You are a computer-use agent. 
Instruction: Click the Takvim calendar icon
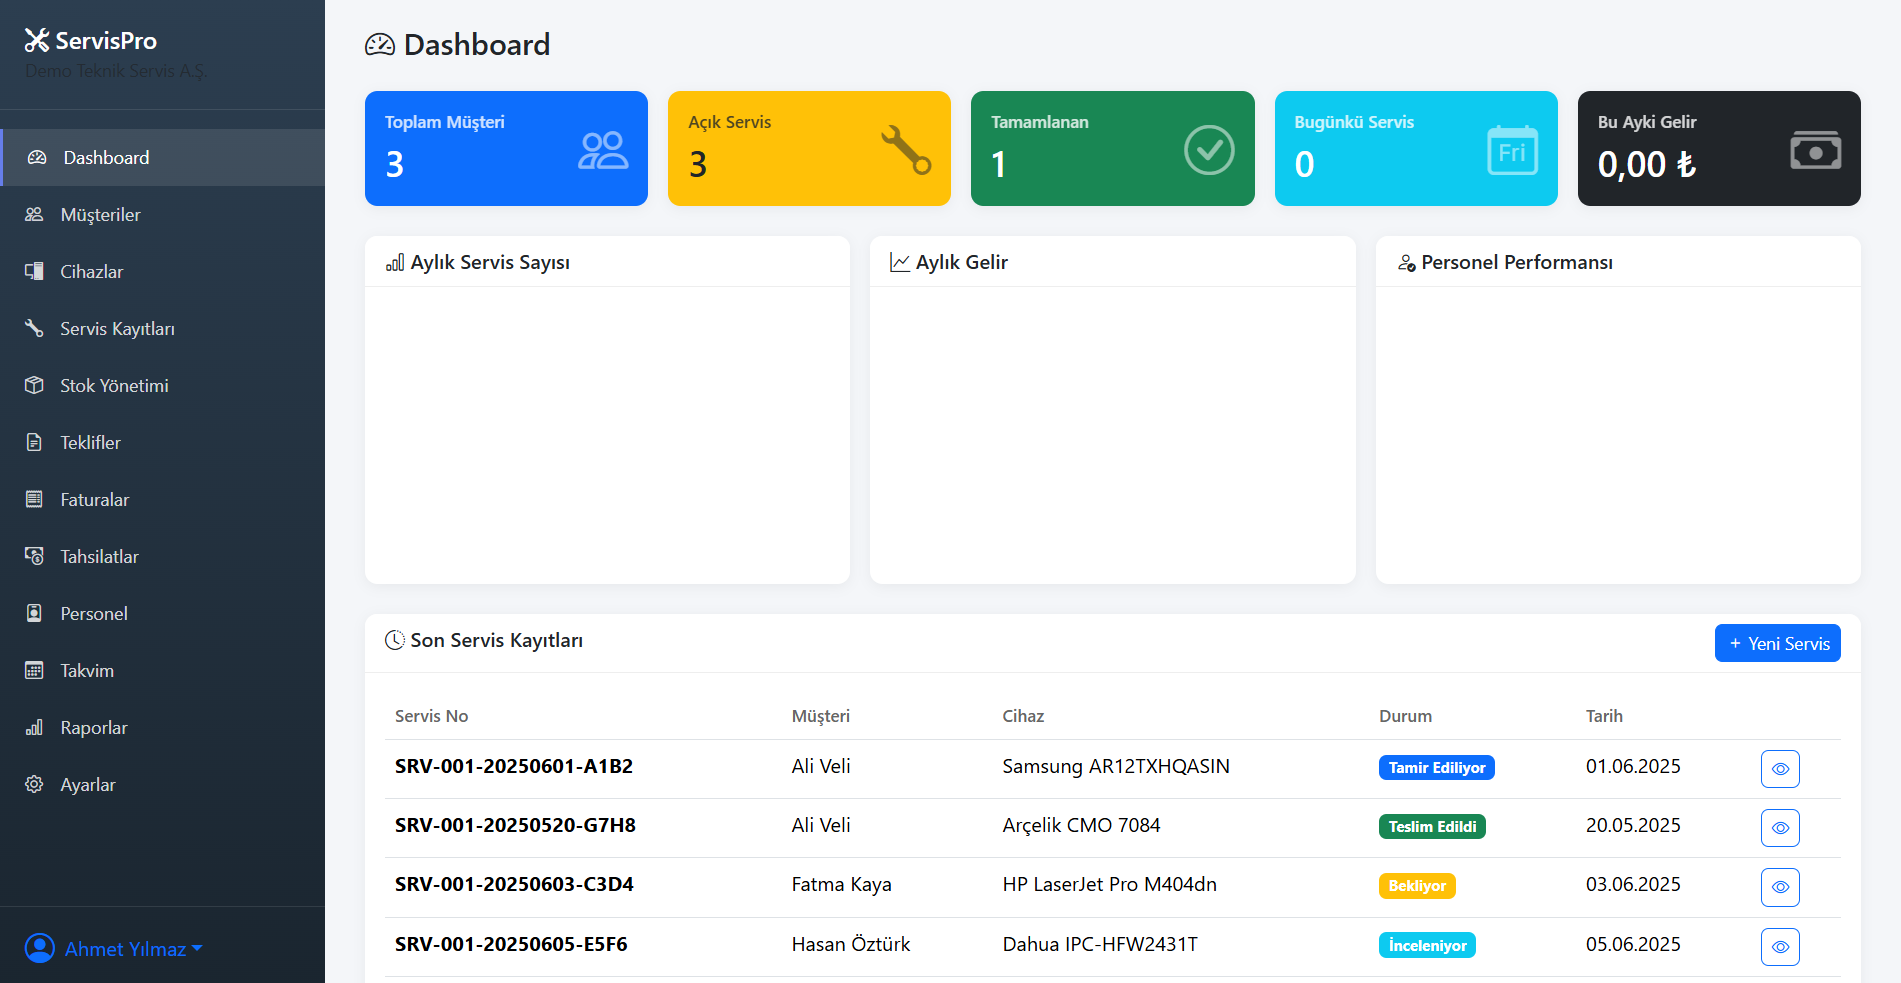(34, 671)
